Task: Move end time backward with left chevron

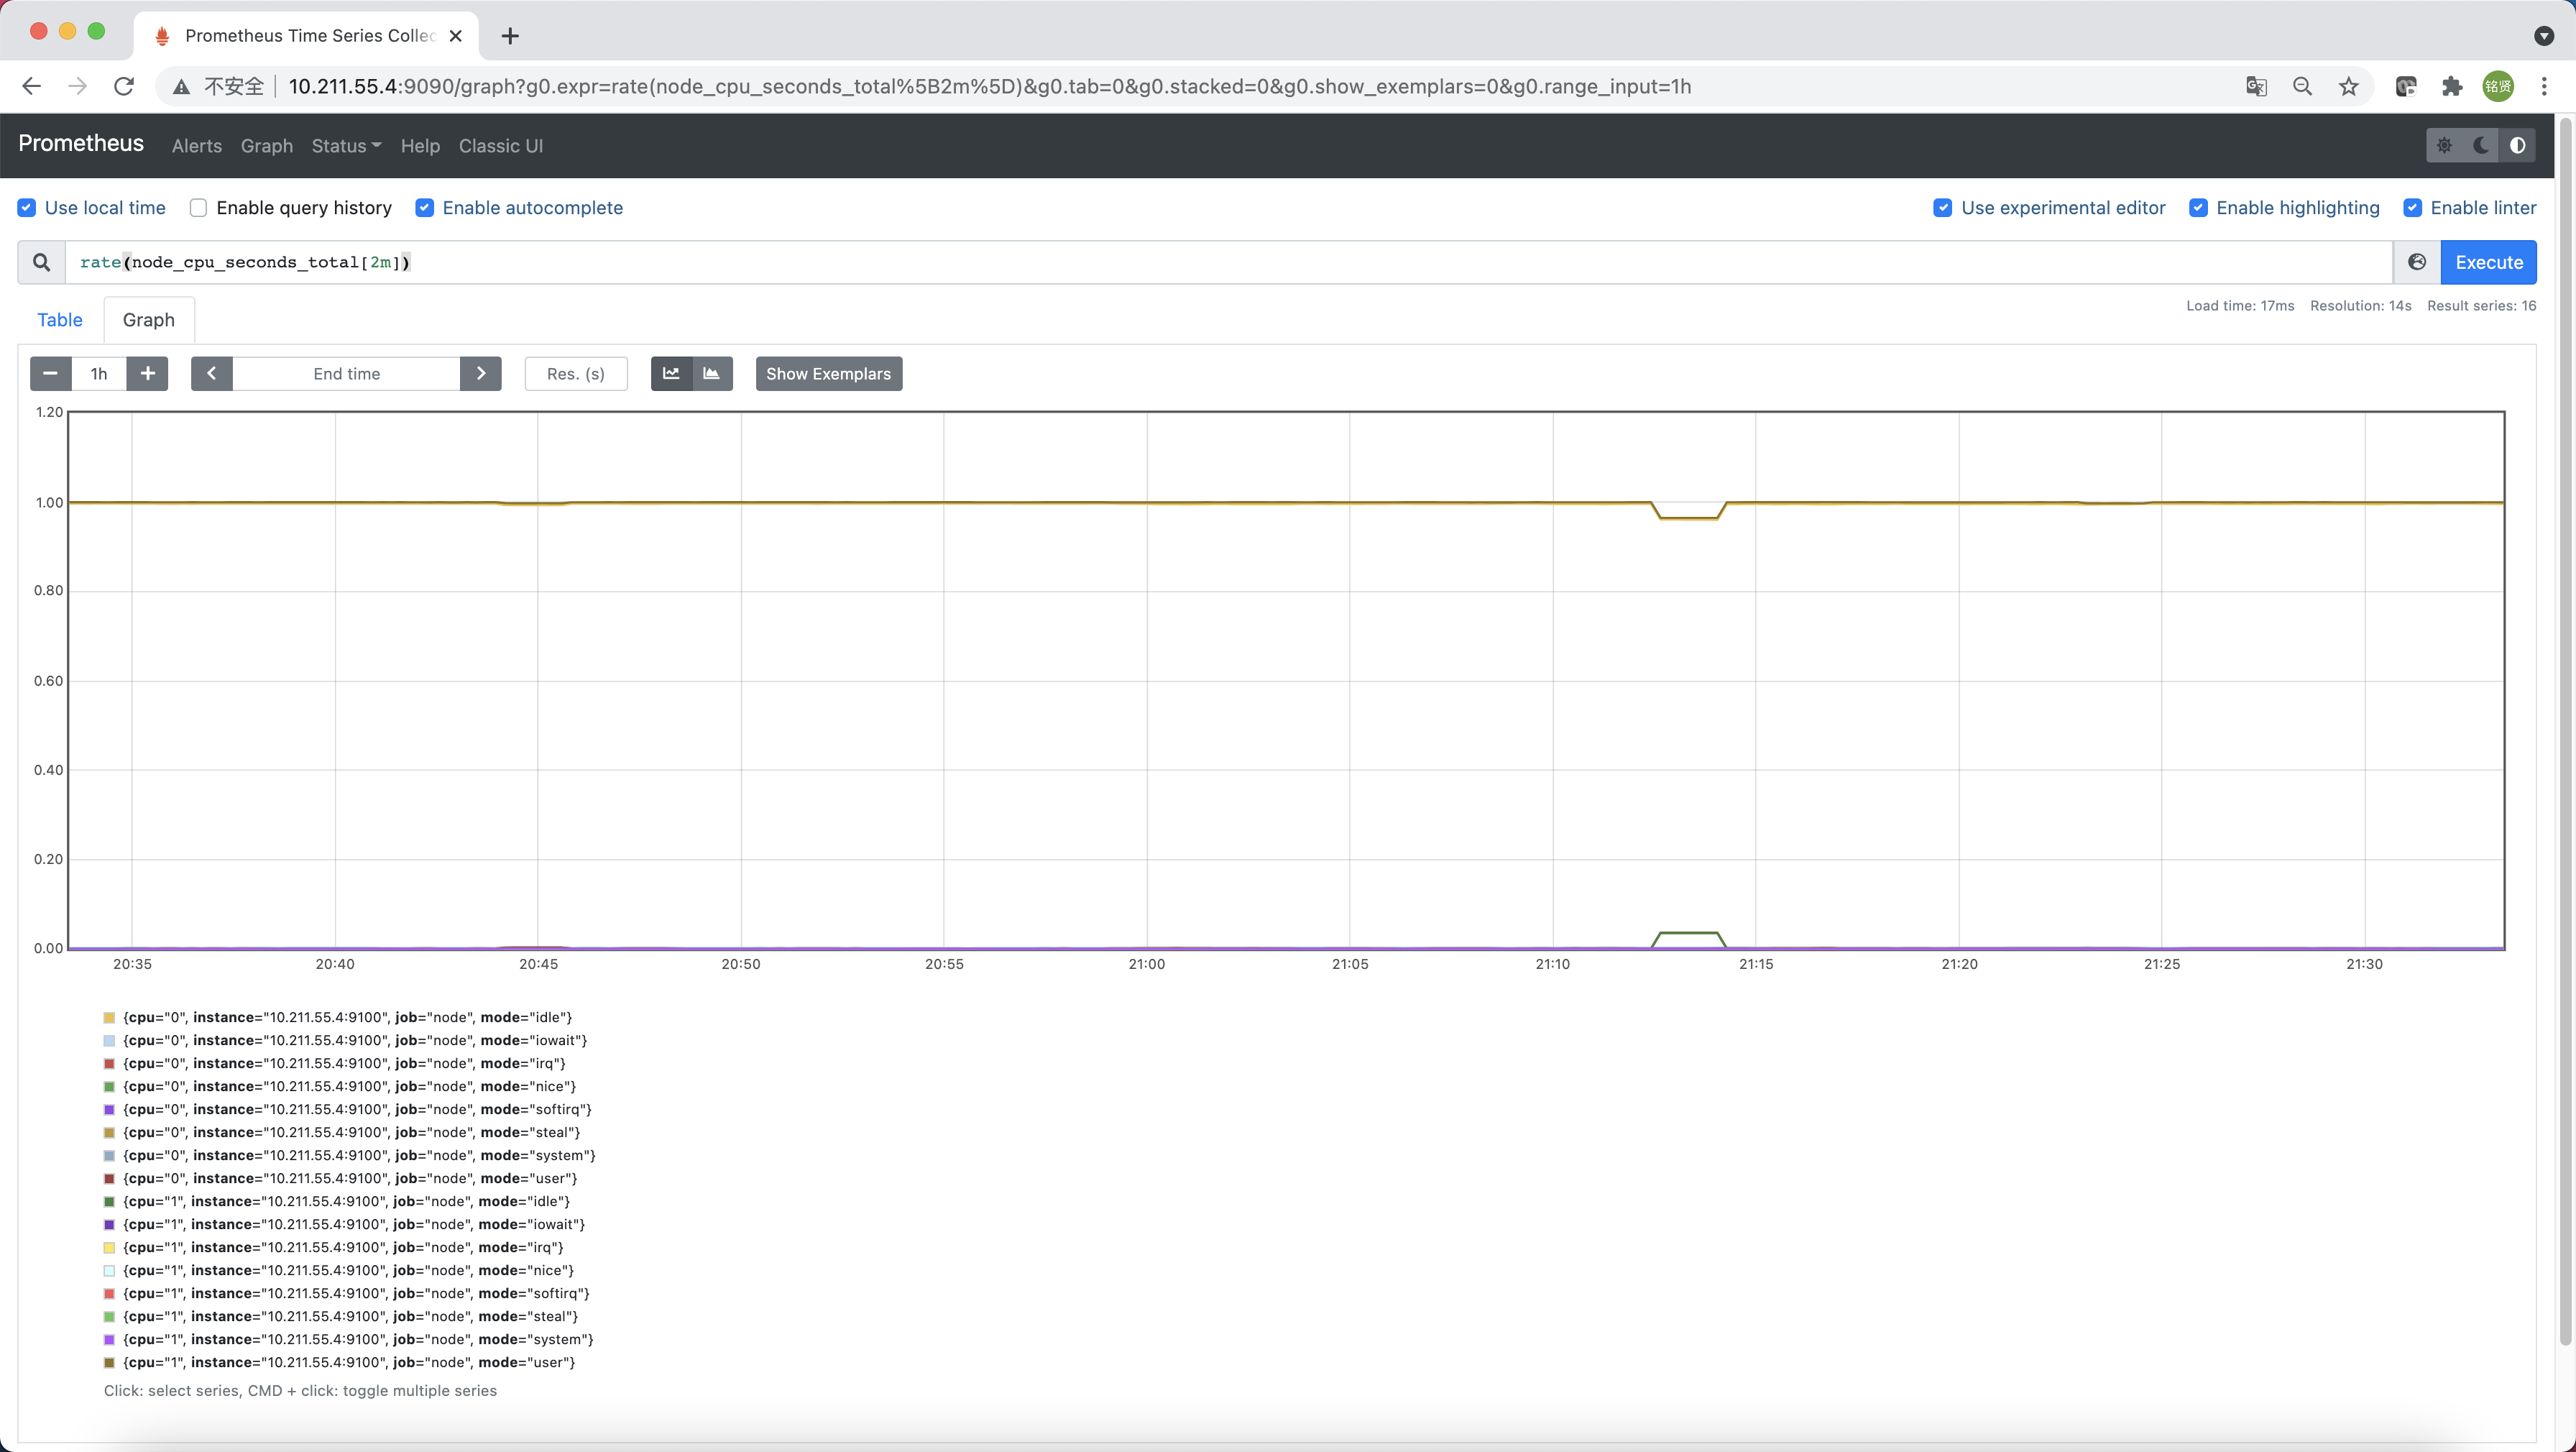Action: tap(212, 373)
